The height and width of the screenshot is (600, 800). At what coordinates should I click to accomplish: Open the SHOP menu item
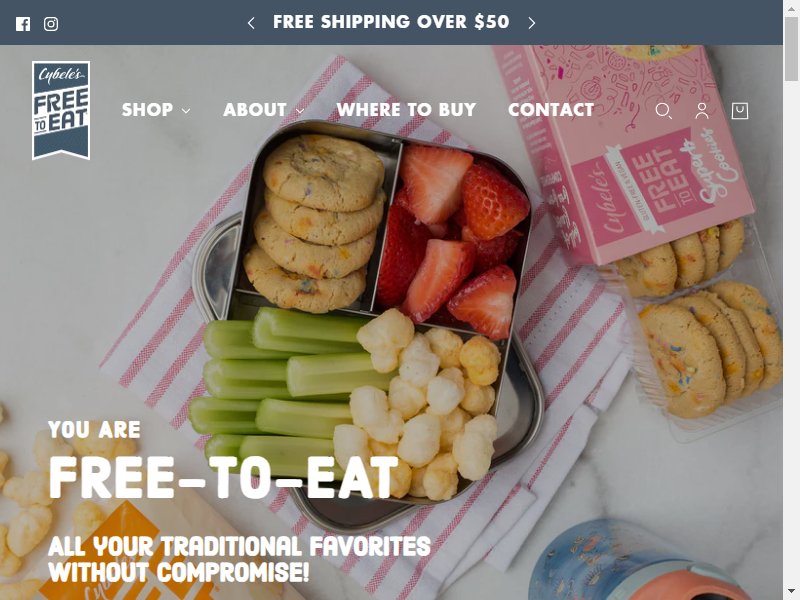pos(147,109)
